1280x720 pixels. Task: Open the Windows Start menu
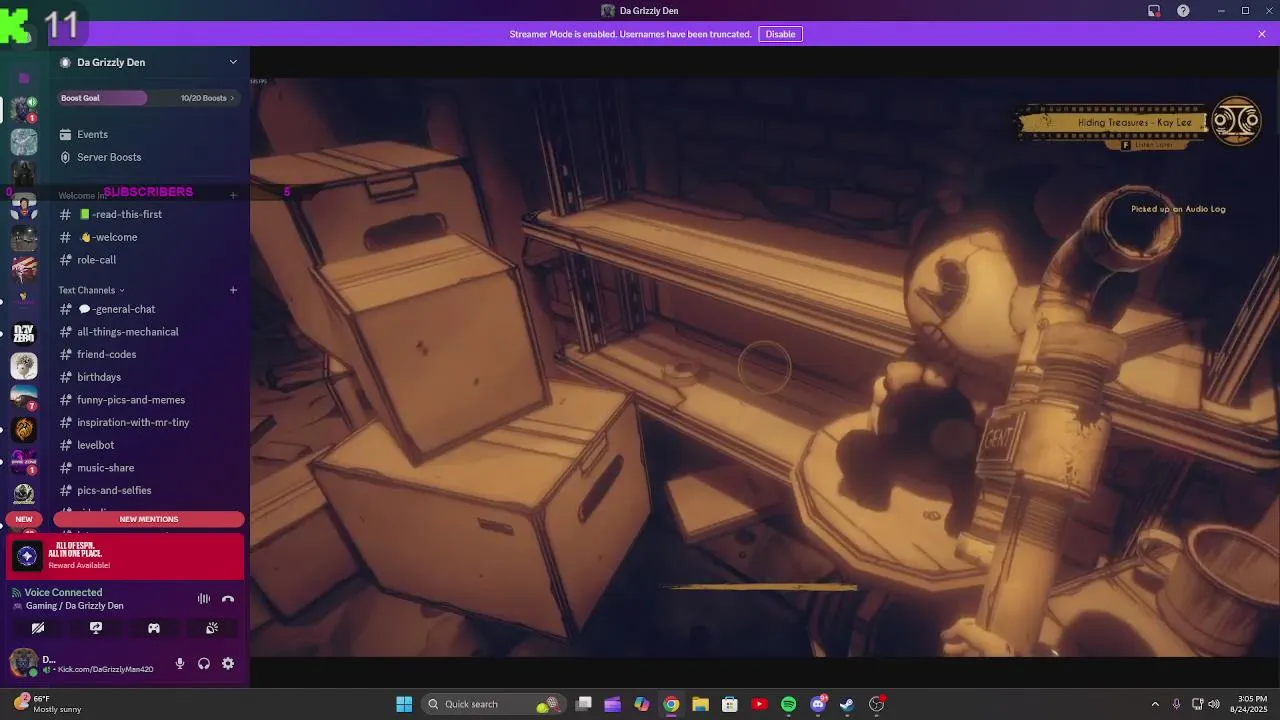tap(404, 704)
